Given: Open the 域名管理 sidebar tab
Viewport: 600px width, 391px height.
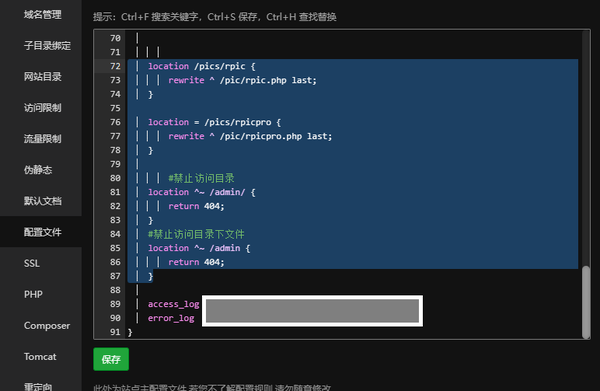Looking at the screenshot, I should 41,15.
